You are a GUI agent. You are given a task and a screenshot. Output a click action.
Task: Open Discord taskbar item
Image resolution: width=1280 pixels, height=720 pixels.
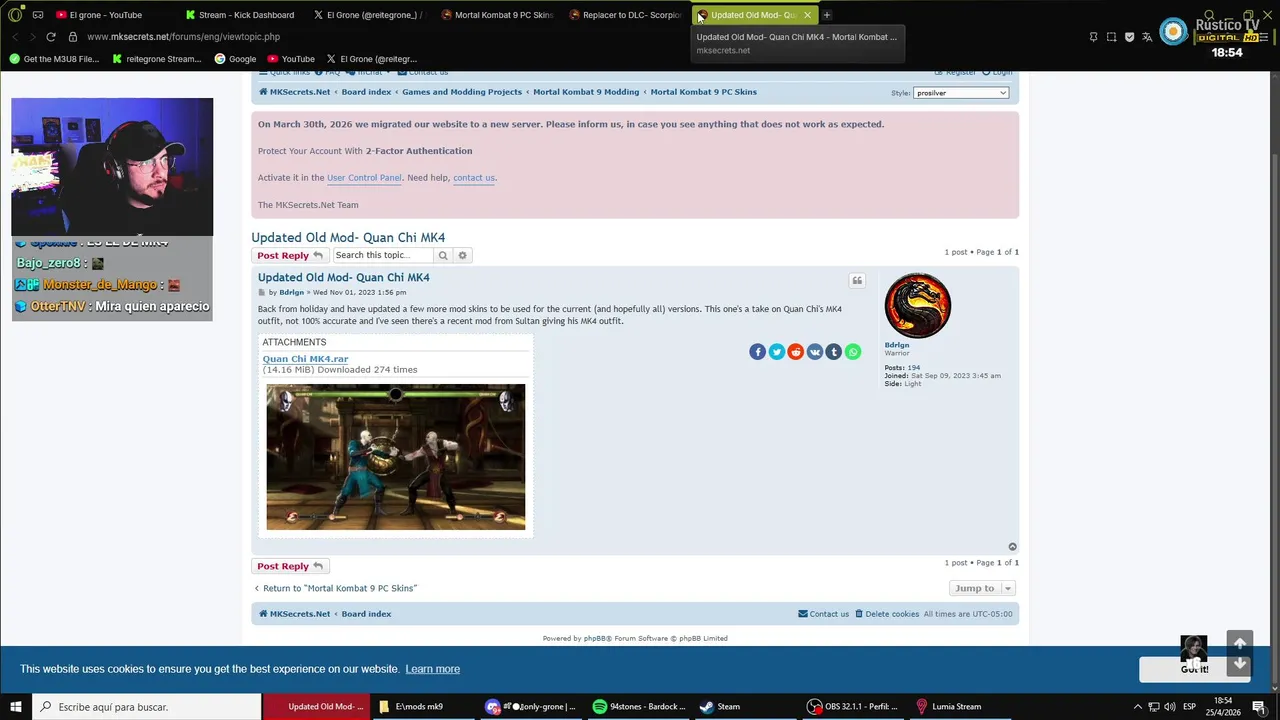click(x=530, y=706)
